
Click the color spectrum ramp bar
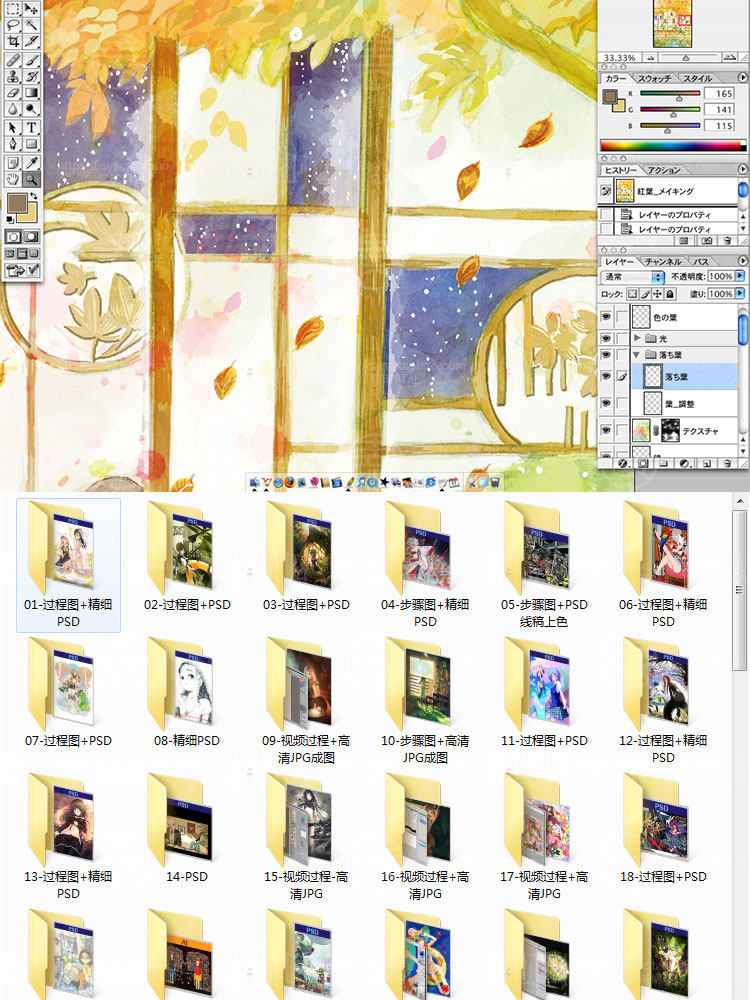click(673, 145)
